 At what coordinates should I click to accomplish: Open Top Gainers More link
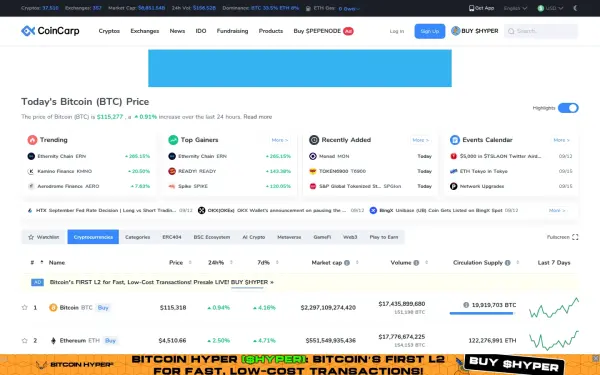280,140
